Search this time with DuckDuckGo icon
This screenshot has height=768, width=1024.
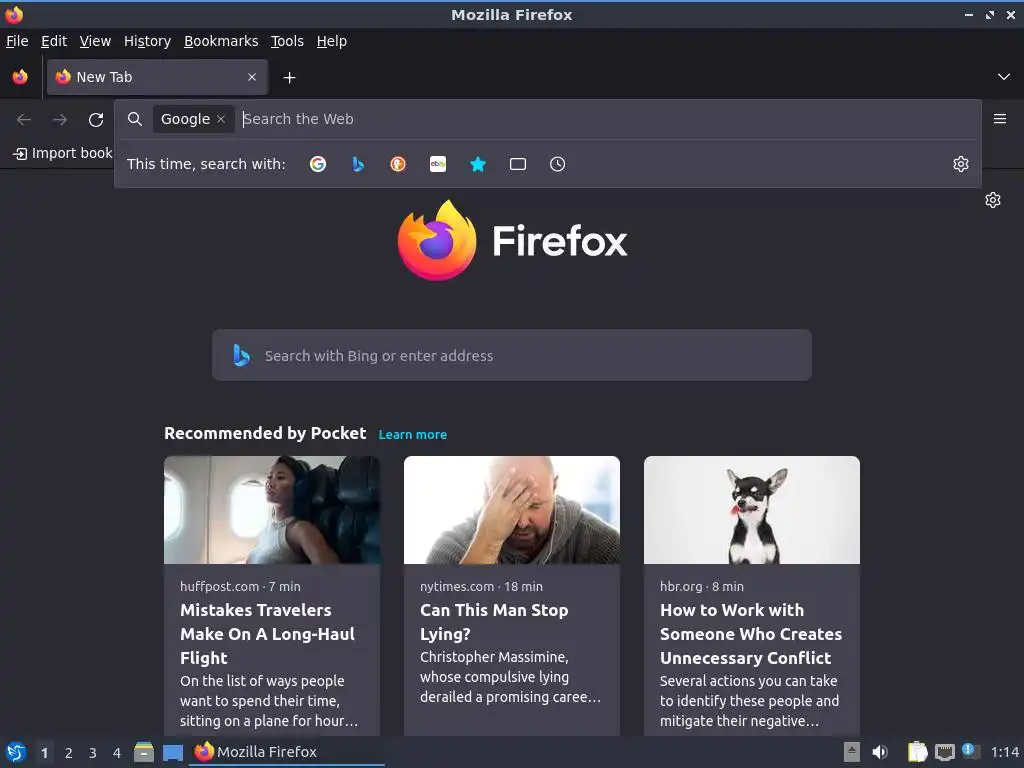[398, 164]
